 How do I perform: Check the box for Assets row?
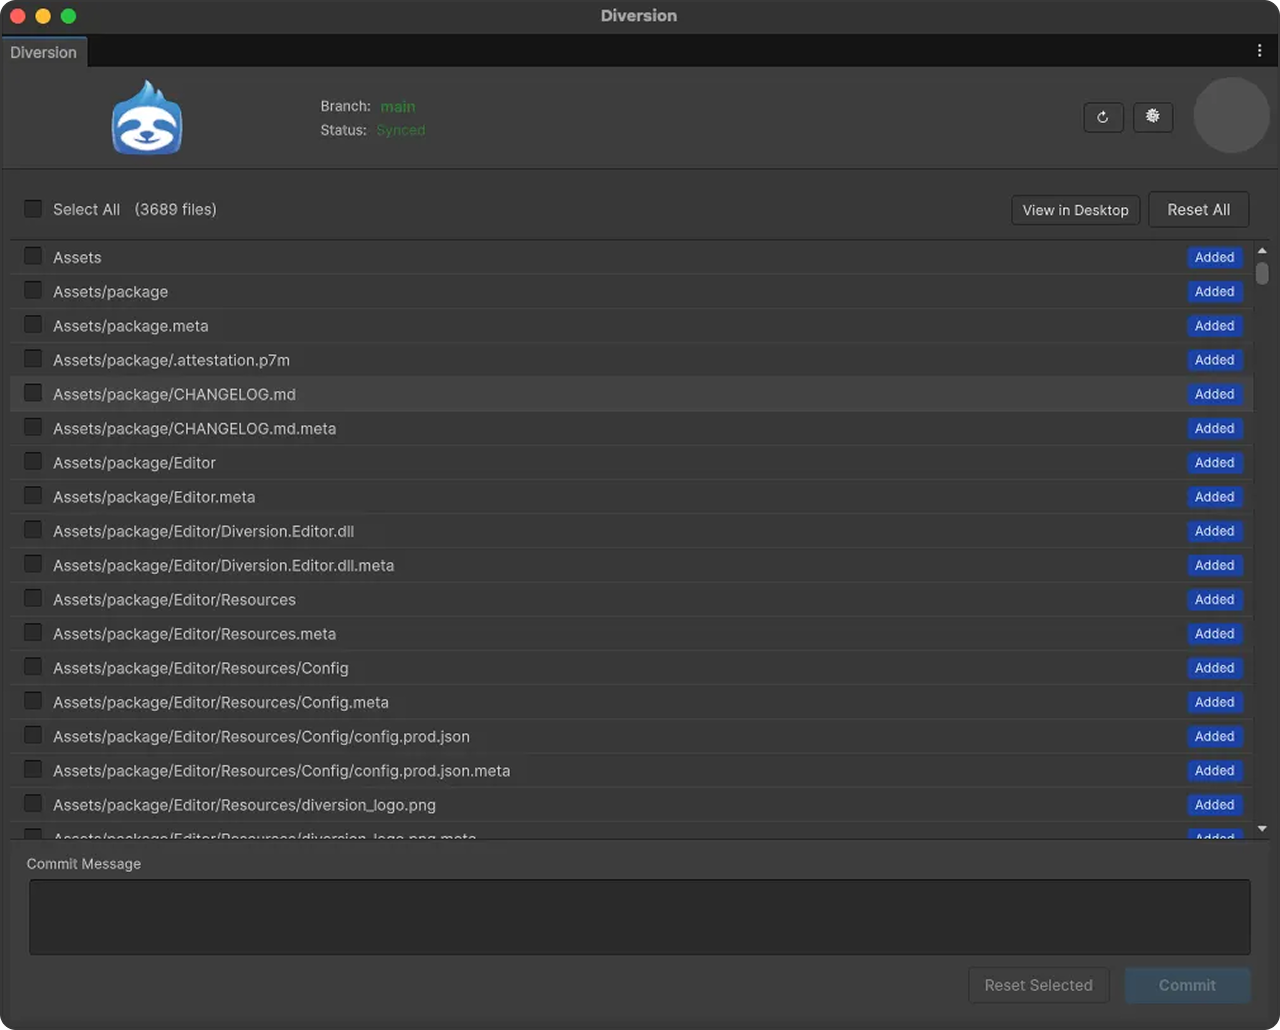pos(33,256)
